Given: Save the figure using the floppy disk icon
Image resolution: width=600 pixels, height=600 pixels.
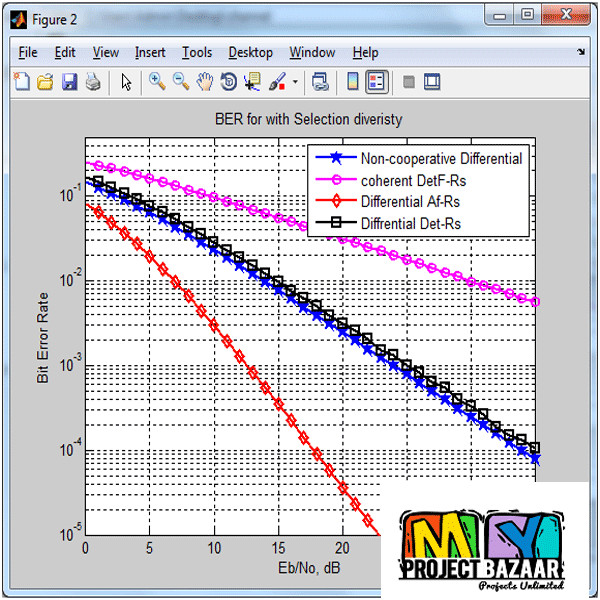Looking at the screenshot, I should tap(69, 82).
